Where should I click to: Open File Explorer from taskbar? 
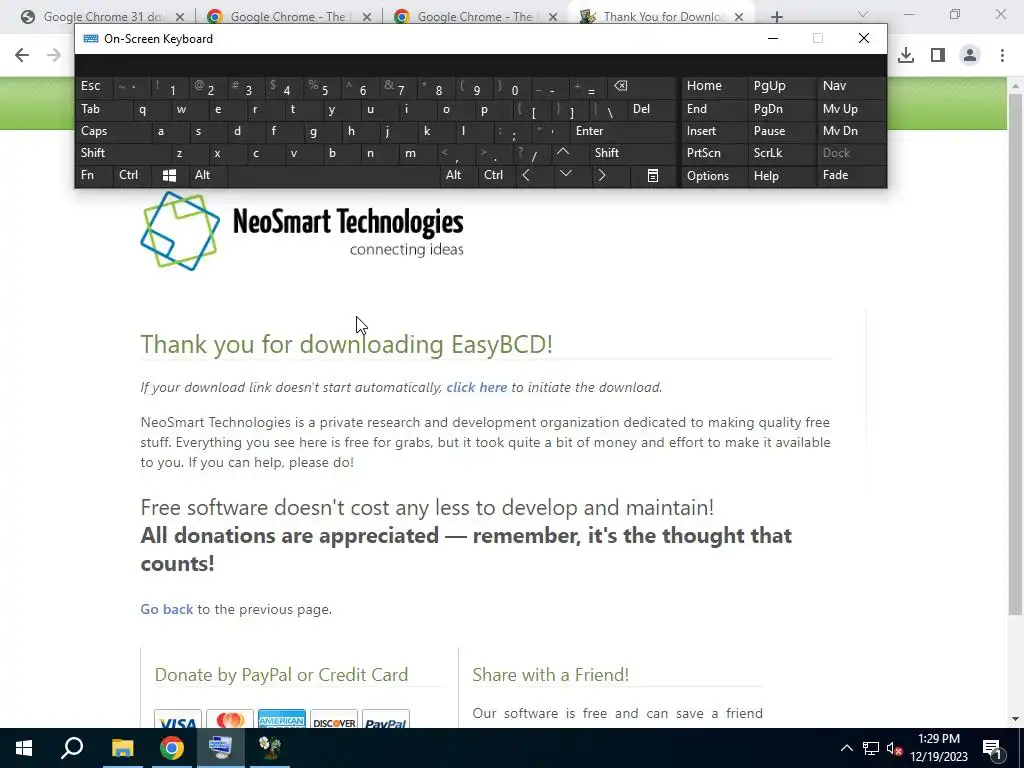122,748
